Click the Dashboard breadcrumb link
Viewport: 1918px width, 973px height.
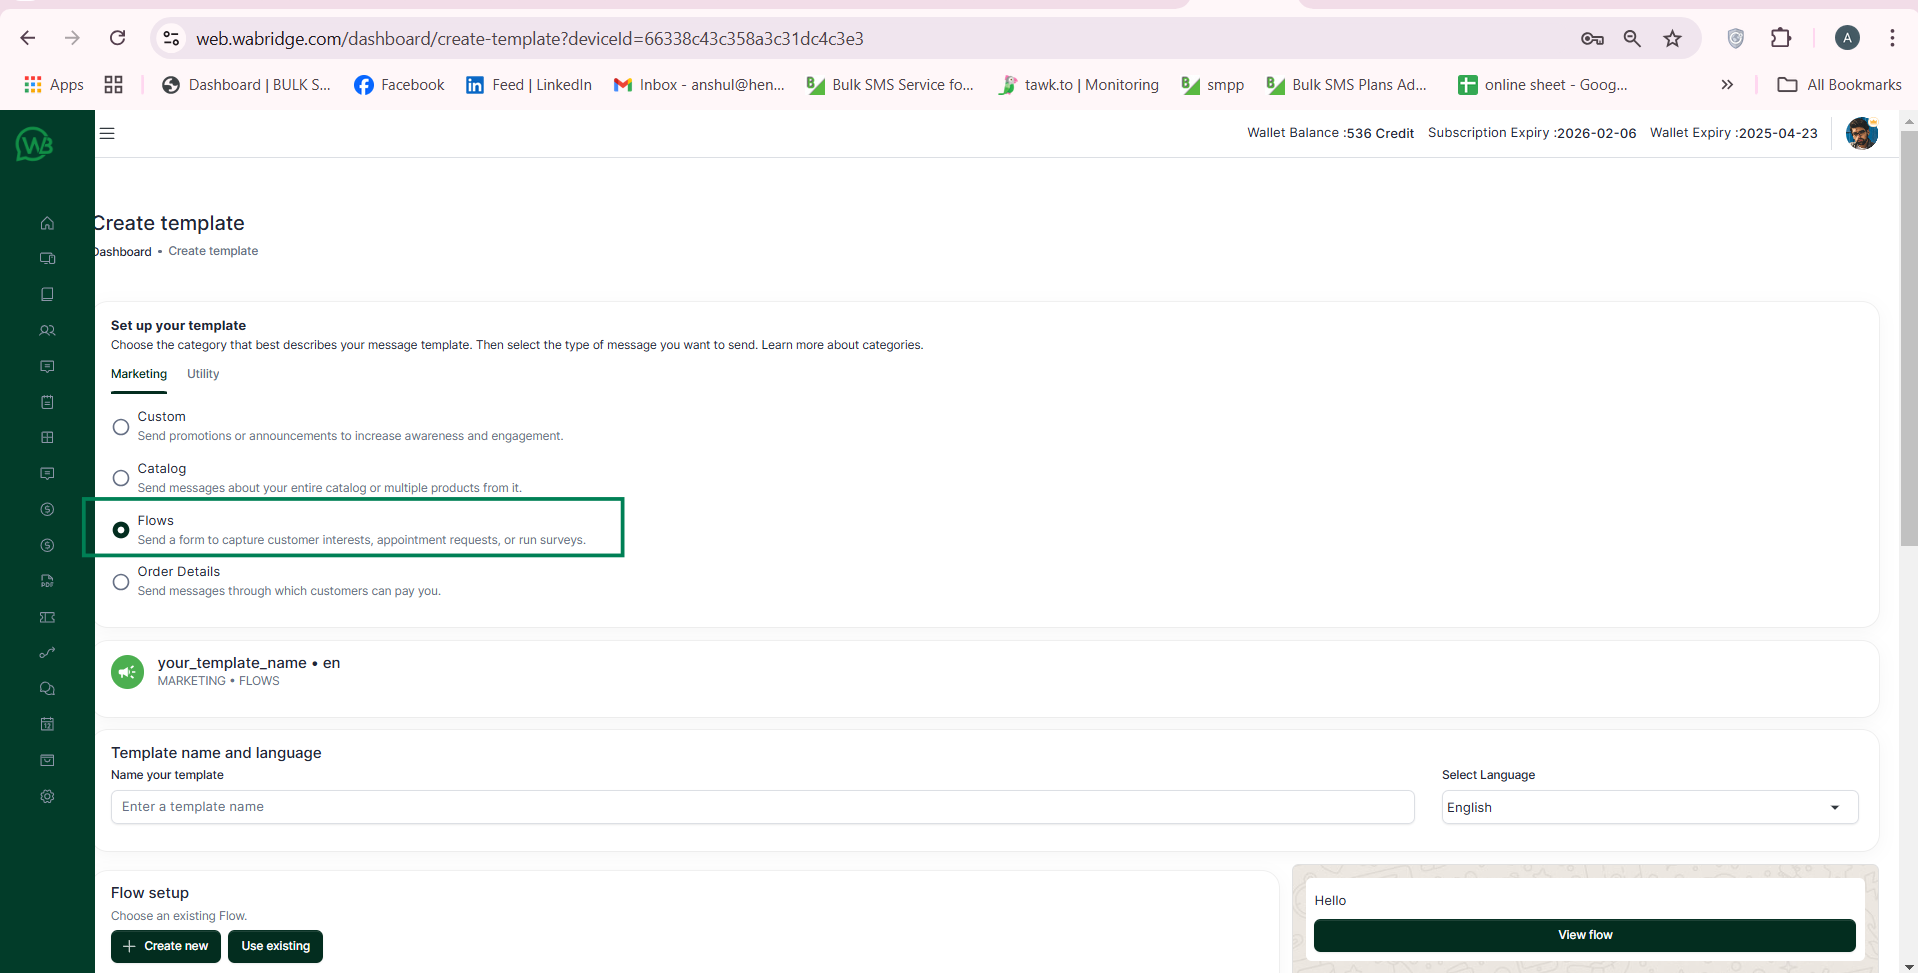point(124,252)
